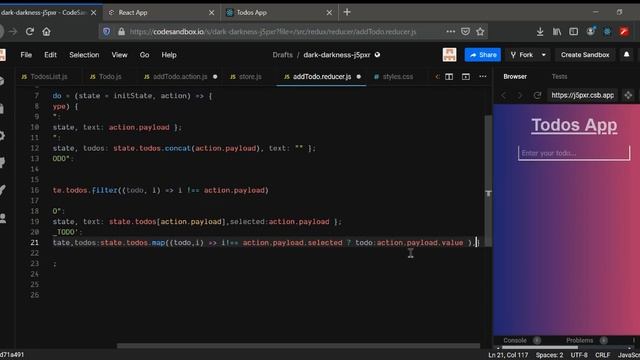Open Problems panel in preview
The height and width of the screenshot is (360, 640).
click(579, 340)
